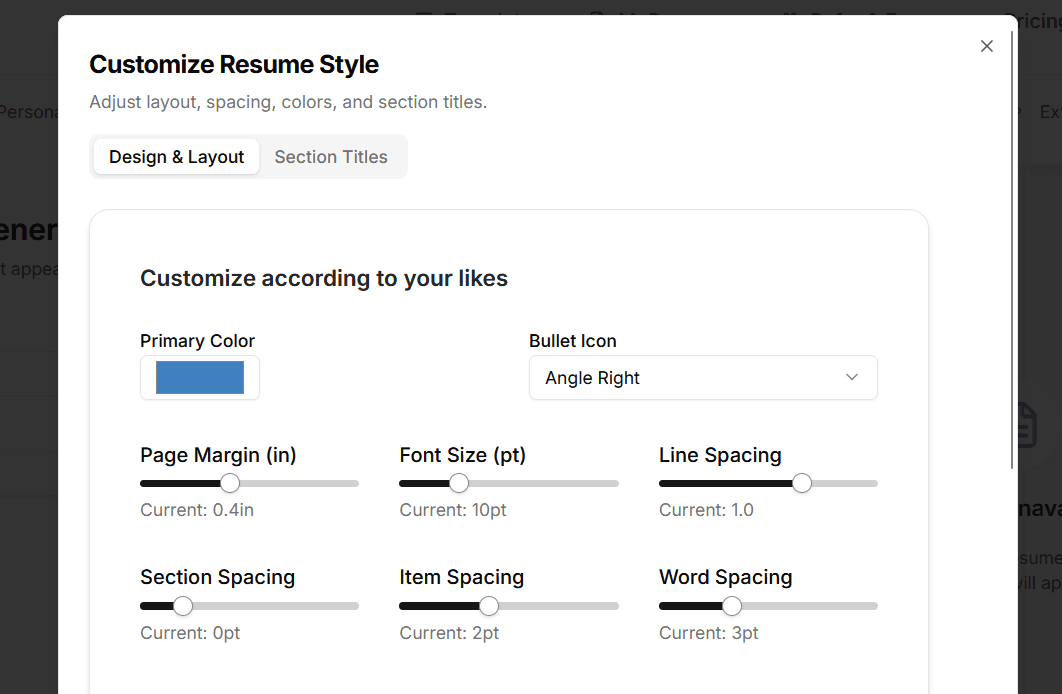The width and height of the screenshot is (1062, 694).
Task: Click the Bullet Icon dropdown chevron arrow
Action: [x=852, y=377]
